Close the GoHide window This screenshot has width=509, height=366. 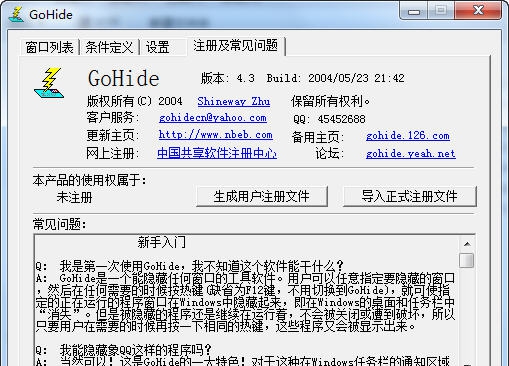pyautogui.click(x=478, y=11)
